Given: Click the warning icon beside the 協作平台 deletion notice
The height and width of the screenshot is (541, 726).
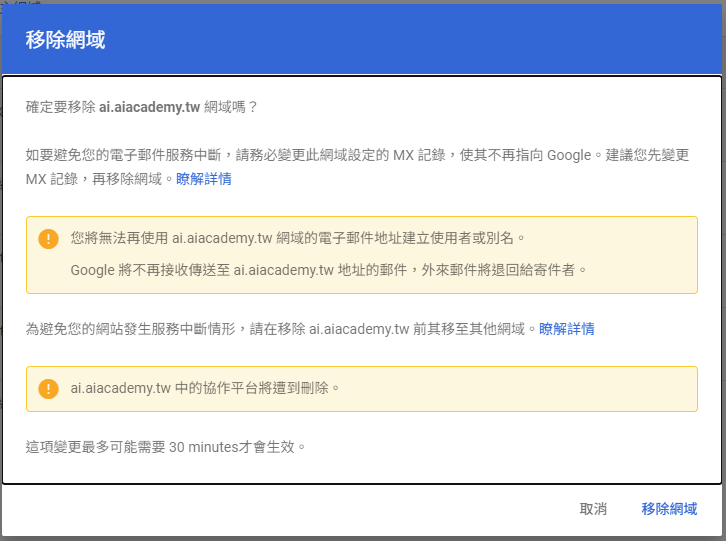Looking at the screenshot, I should (48, 388).
